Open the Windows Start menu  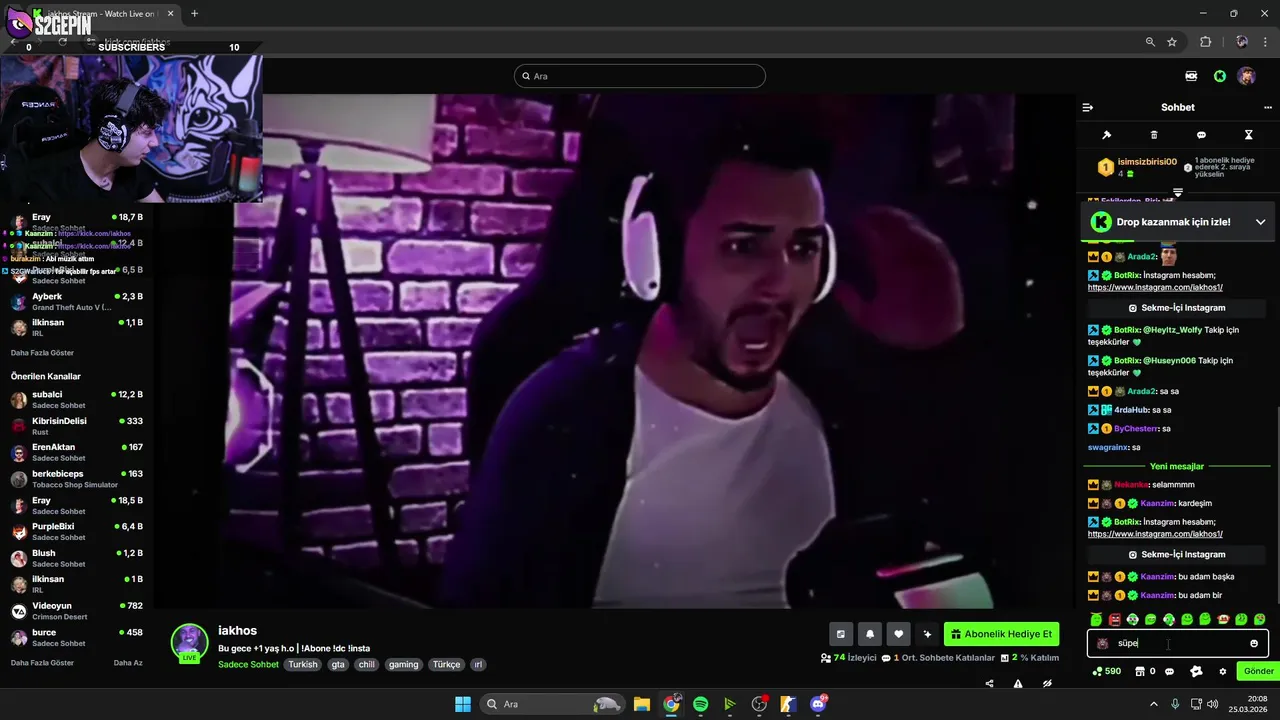463,704
